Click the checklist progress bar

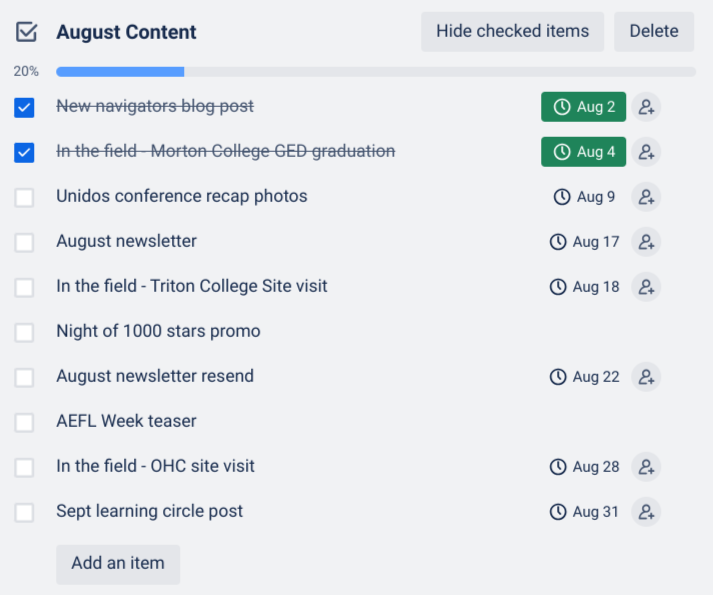(x=375, y=72)
